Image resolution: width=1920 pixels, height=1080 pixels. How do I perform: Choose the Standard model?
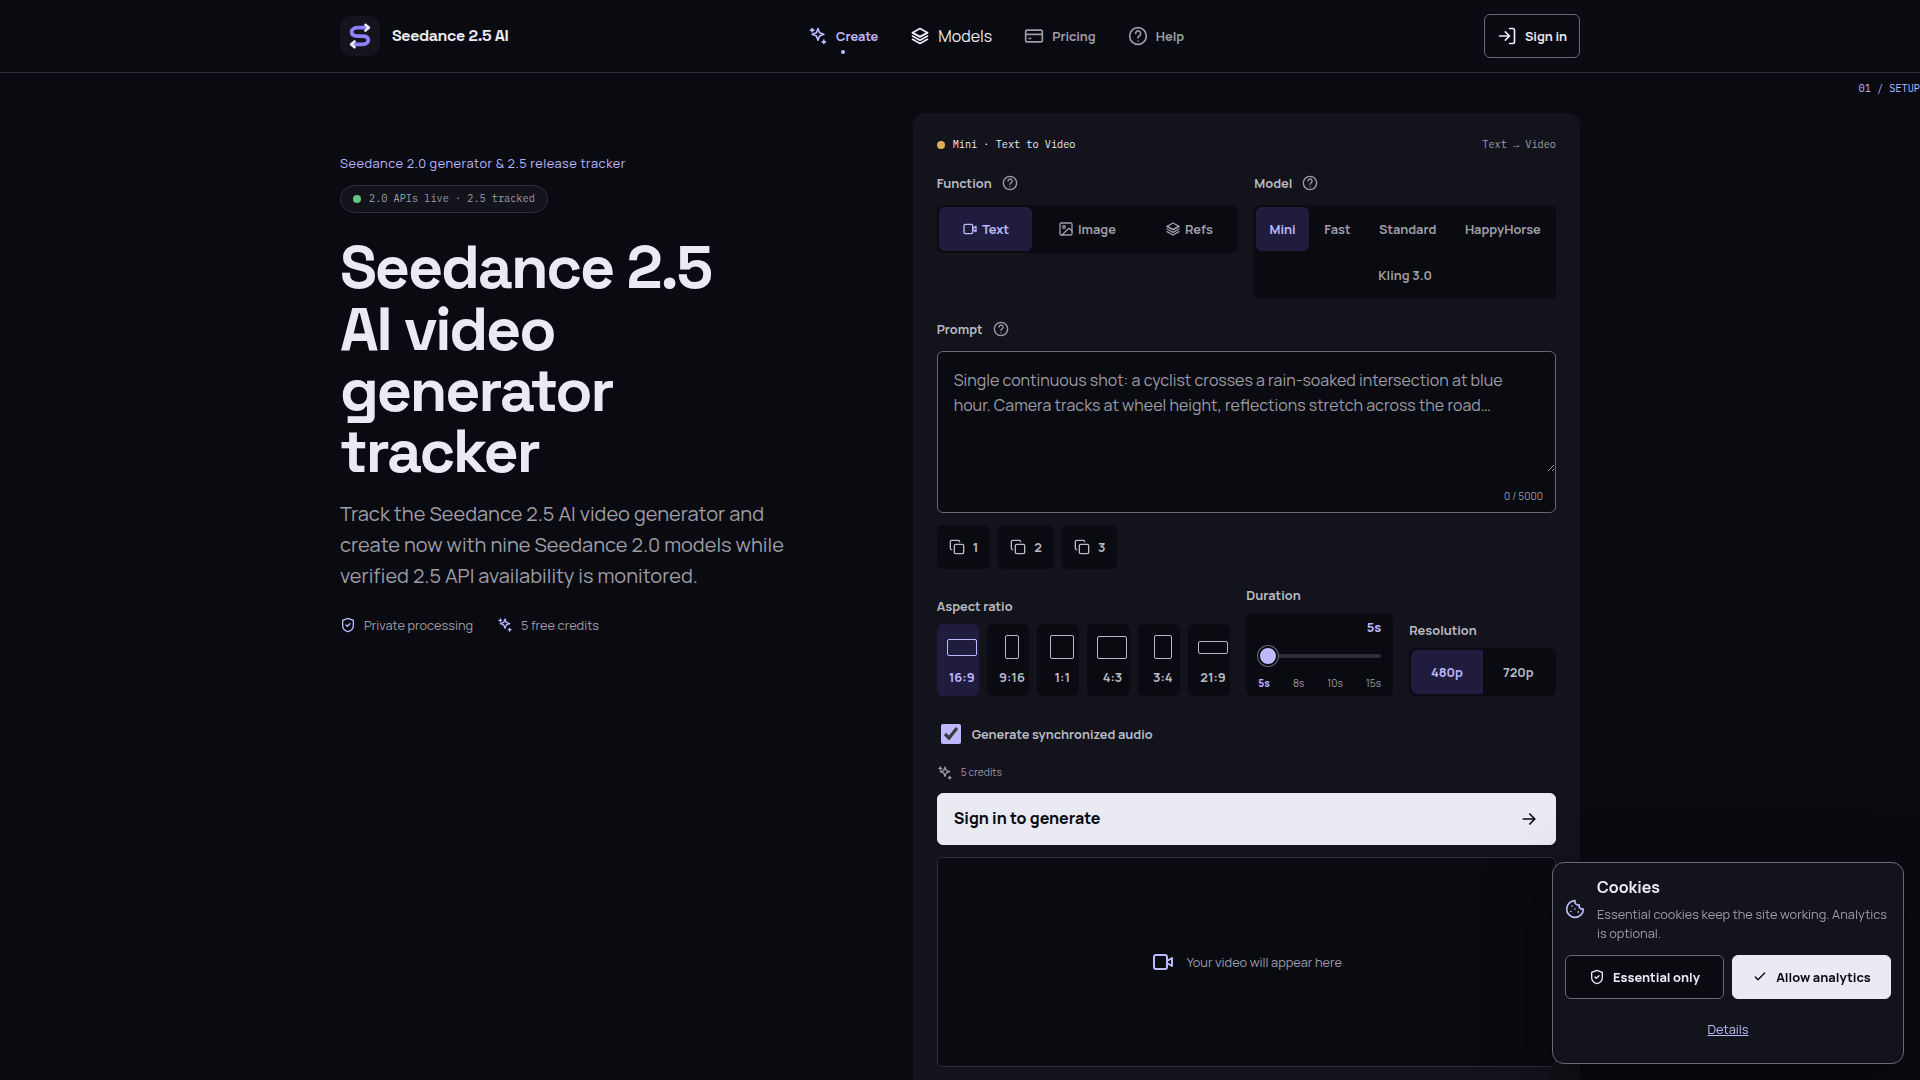click(x=1407, y=229)
